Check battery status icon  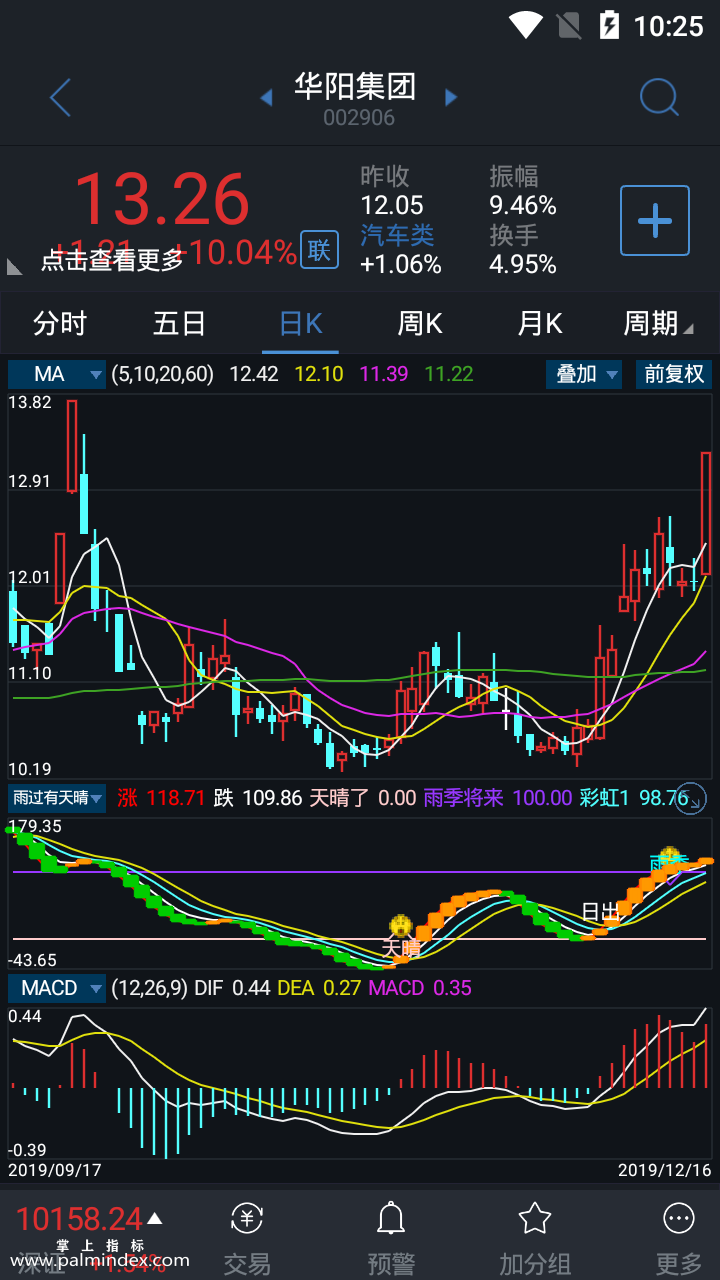609,24
